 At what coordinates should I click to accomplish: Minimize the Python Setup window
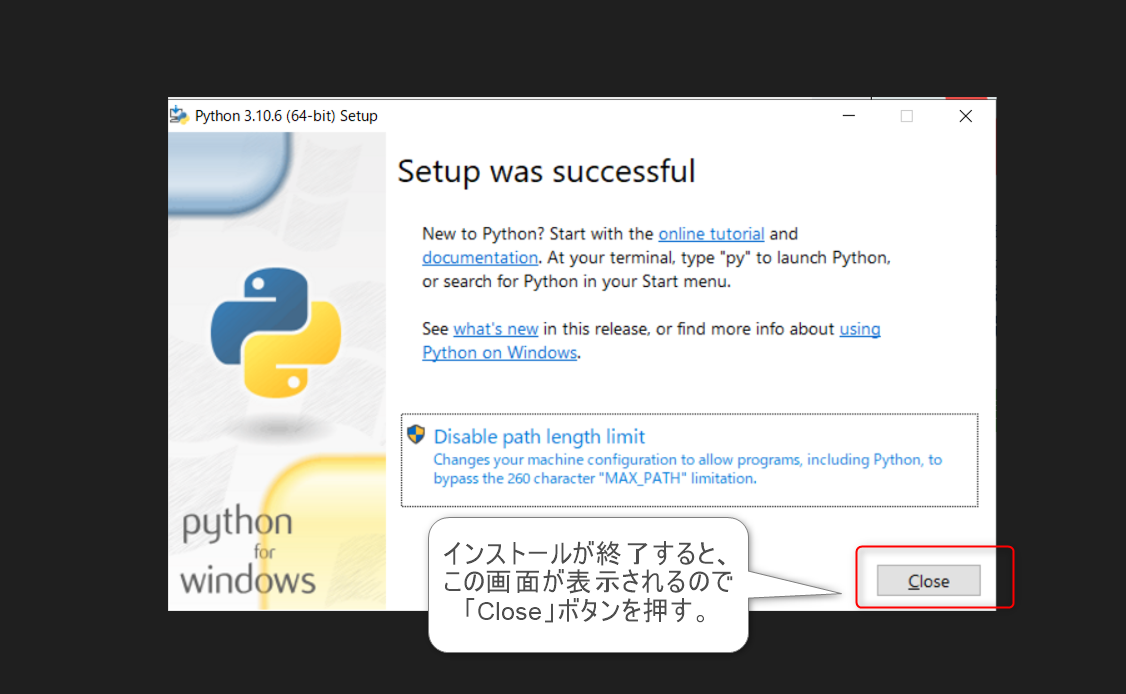tap(848, 116)
